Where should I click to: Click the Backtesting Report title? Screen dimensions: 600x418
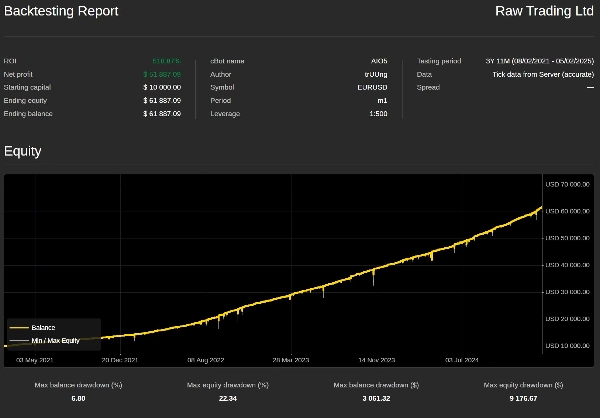click(61, 11)
